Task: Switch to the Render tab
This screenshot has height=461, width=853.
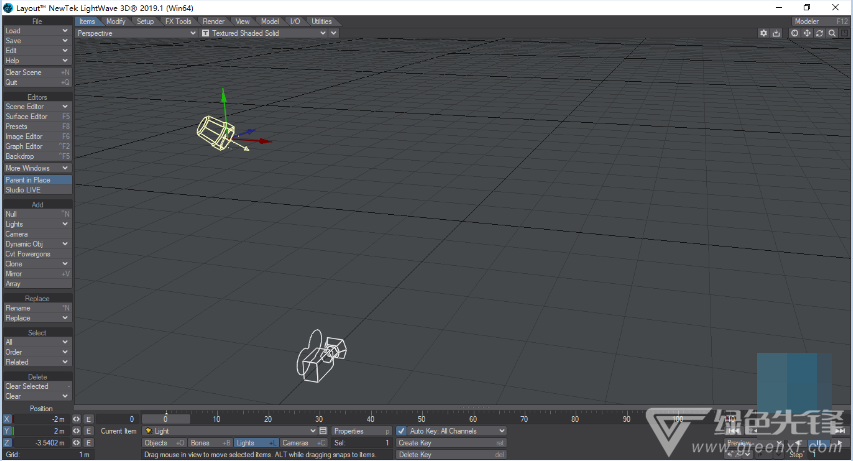Action: pos(213,21)
